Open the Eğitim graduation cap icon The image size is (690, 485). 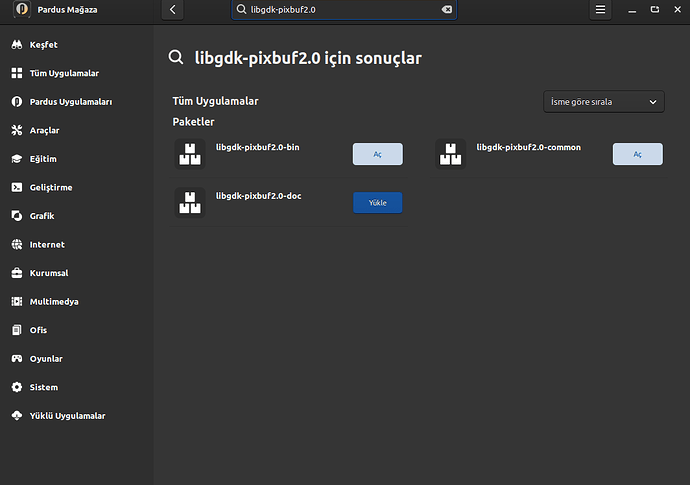point(16,159)
